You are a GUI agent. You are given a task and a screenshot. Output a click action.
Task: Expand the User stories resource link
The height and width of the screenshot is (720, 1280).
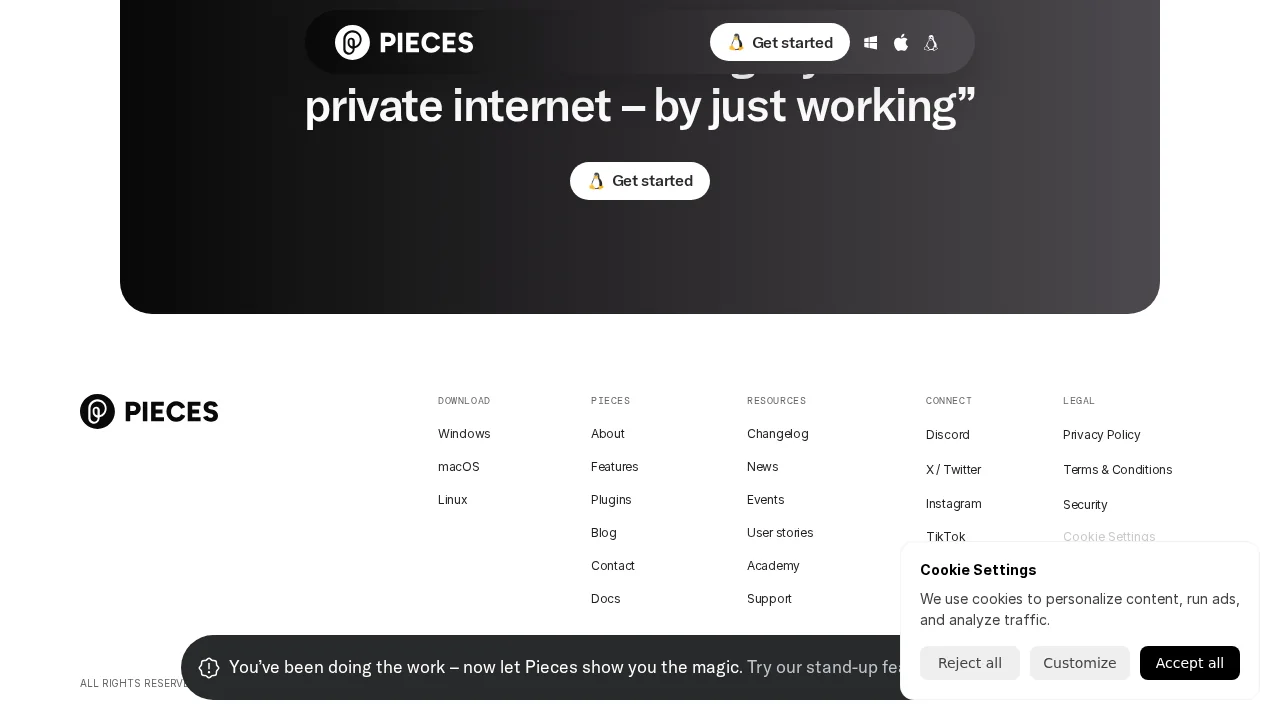[x=780, y=532]
